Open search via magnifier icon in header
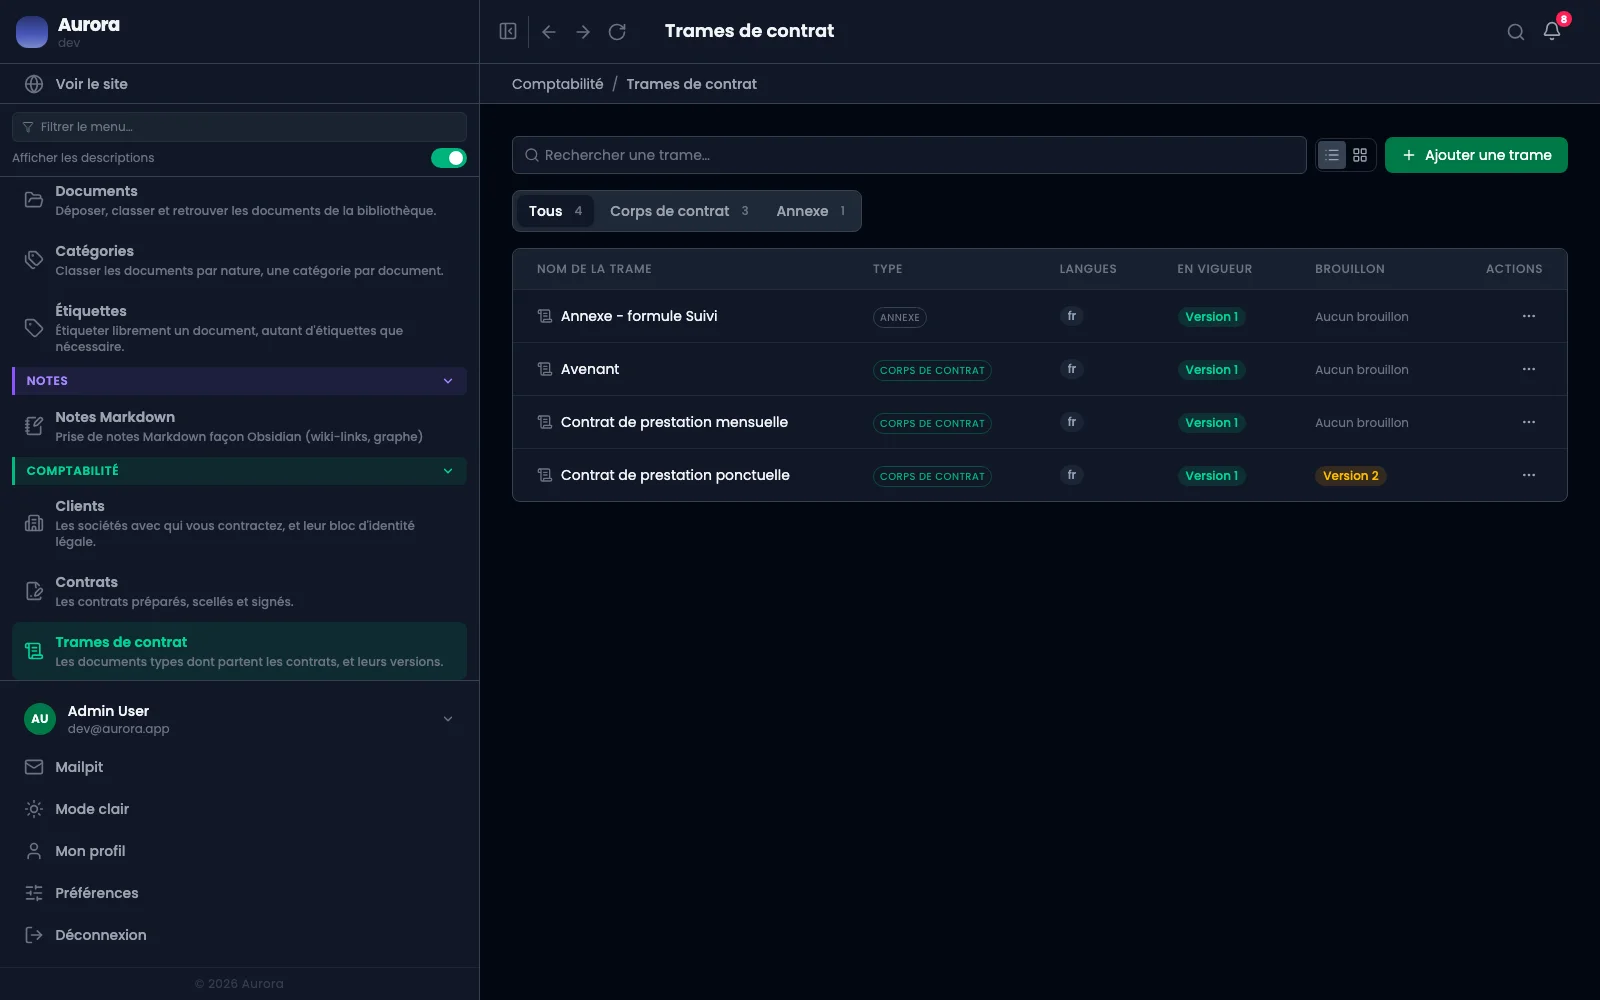 pyautogui.click(x=1516, y=31)
